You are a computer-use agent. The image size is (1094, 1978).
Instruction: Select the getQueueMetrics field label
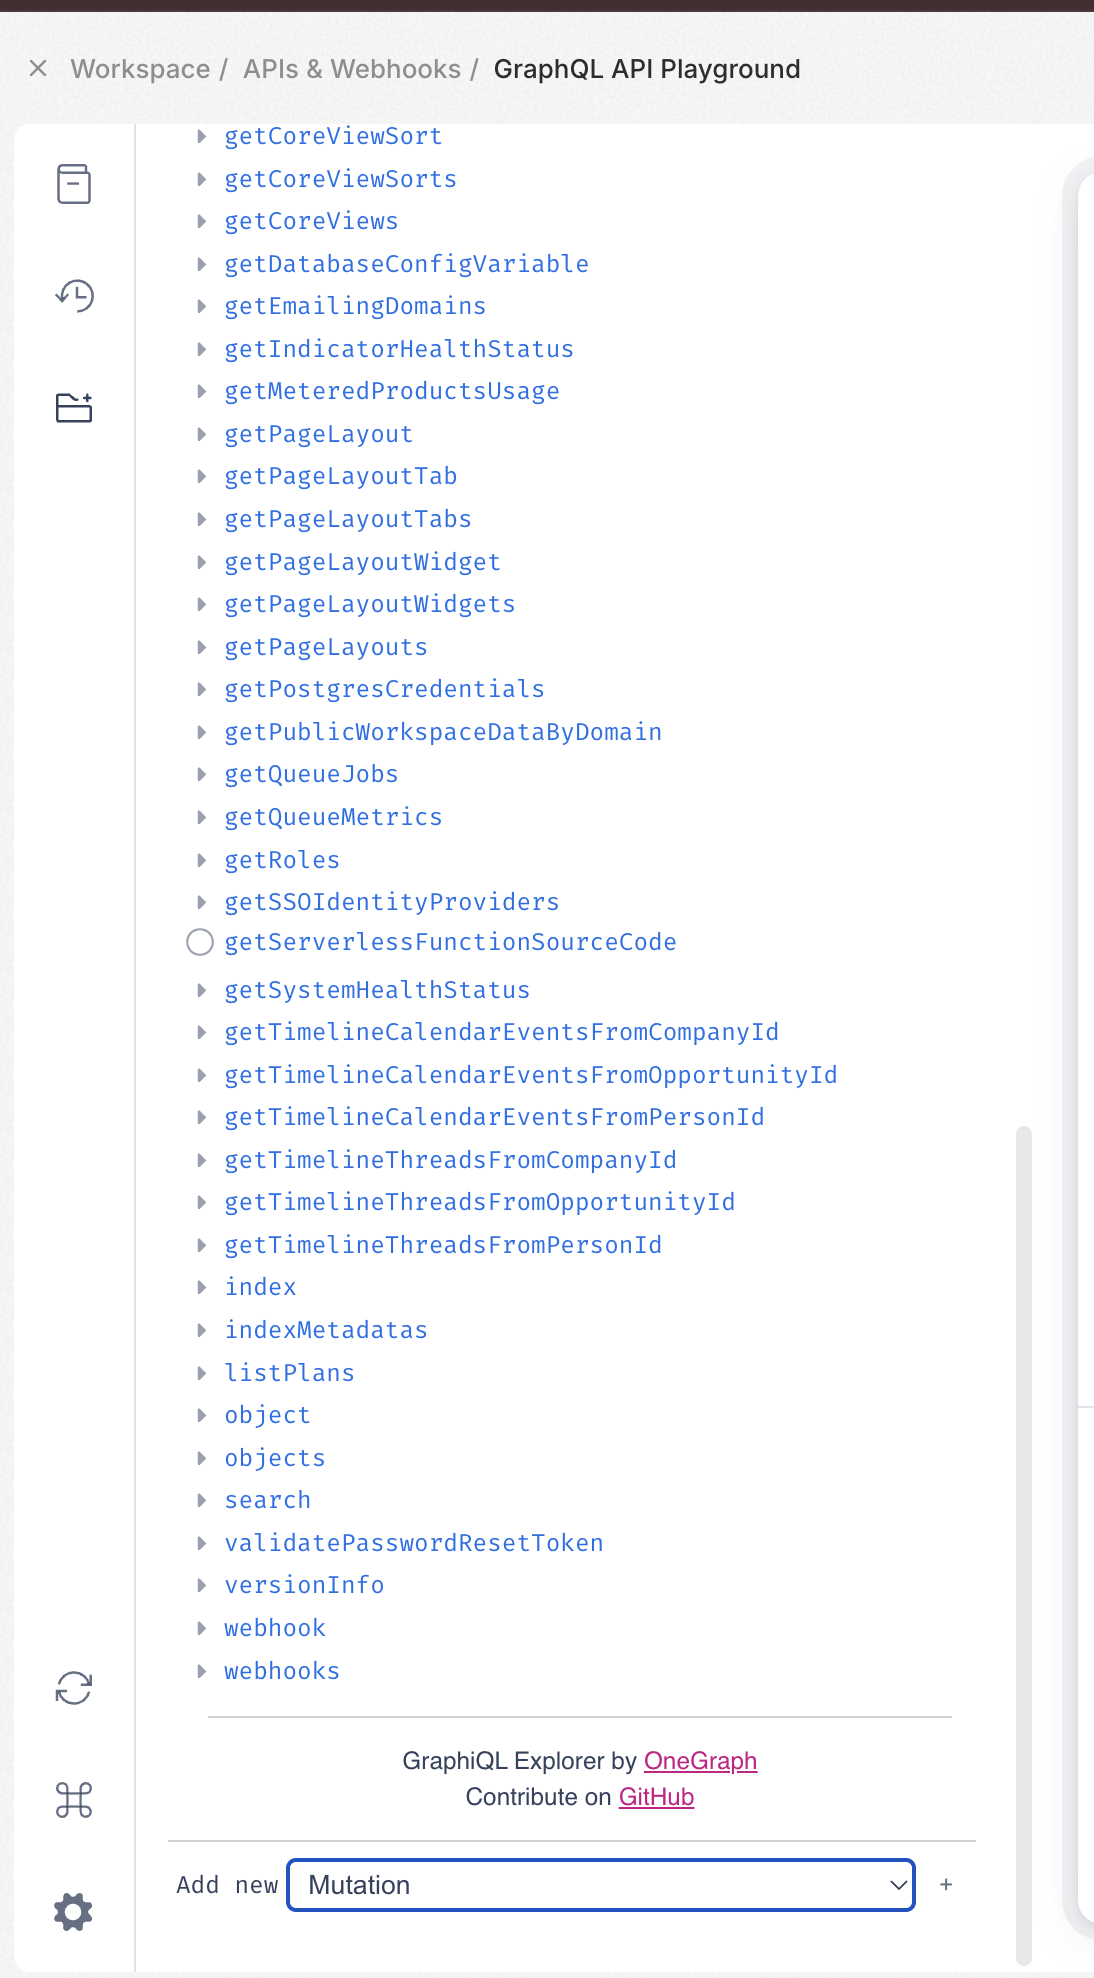coord(333,817)
